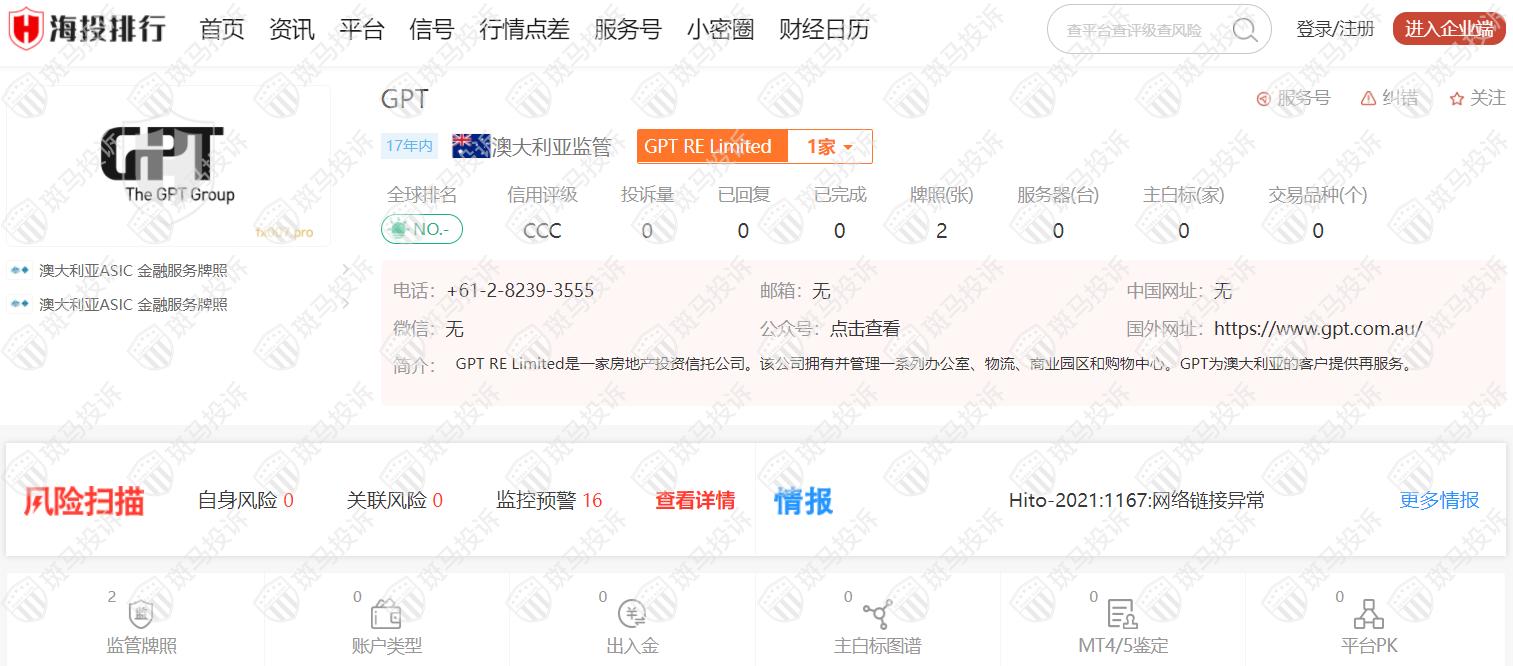Expand second 澳大利亚ASIC 金融服务牌照 entry
The image size is (1513, 666).
point(345,304)
